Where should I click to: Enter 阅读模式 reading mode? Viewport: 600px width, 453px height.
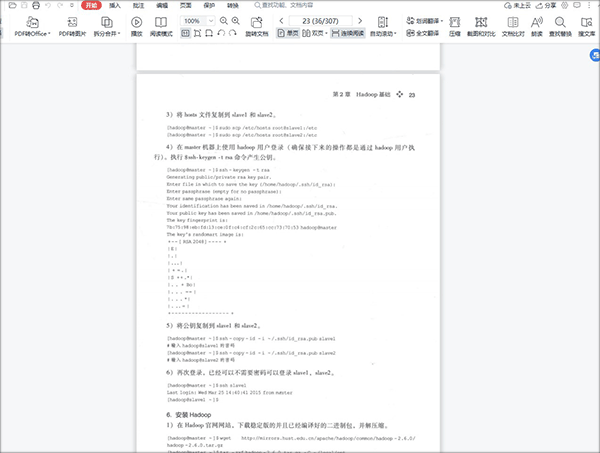[x=161, y=26]
